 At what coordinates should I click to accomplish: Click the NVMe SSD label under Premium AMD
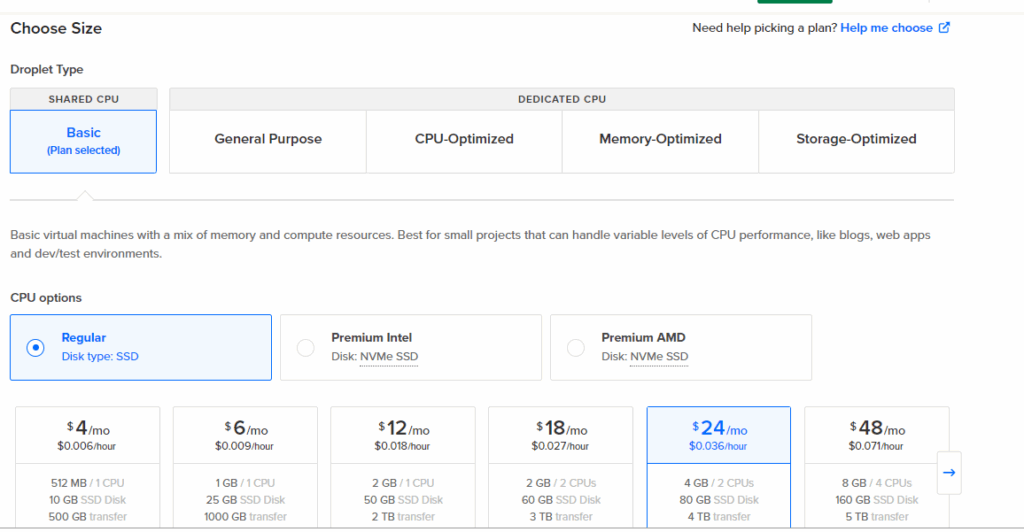[658, 357]
